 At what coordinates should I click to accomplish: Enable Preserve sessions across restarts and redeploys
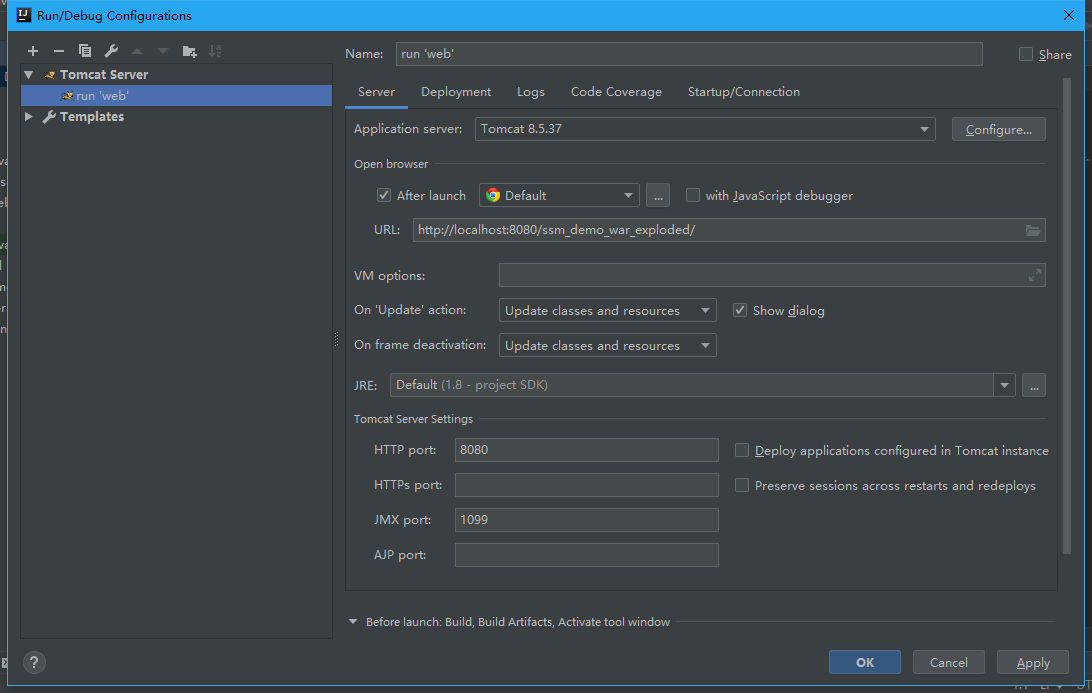[742, 485]
